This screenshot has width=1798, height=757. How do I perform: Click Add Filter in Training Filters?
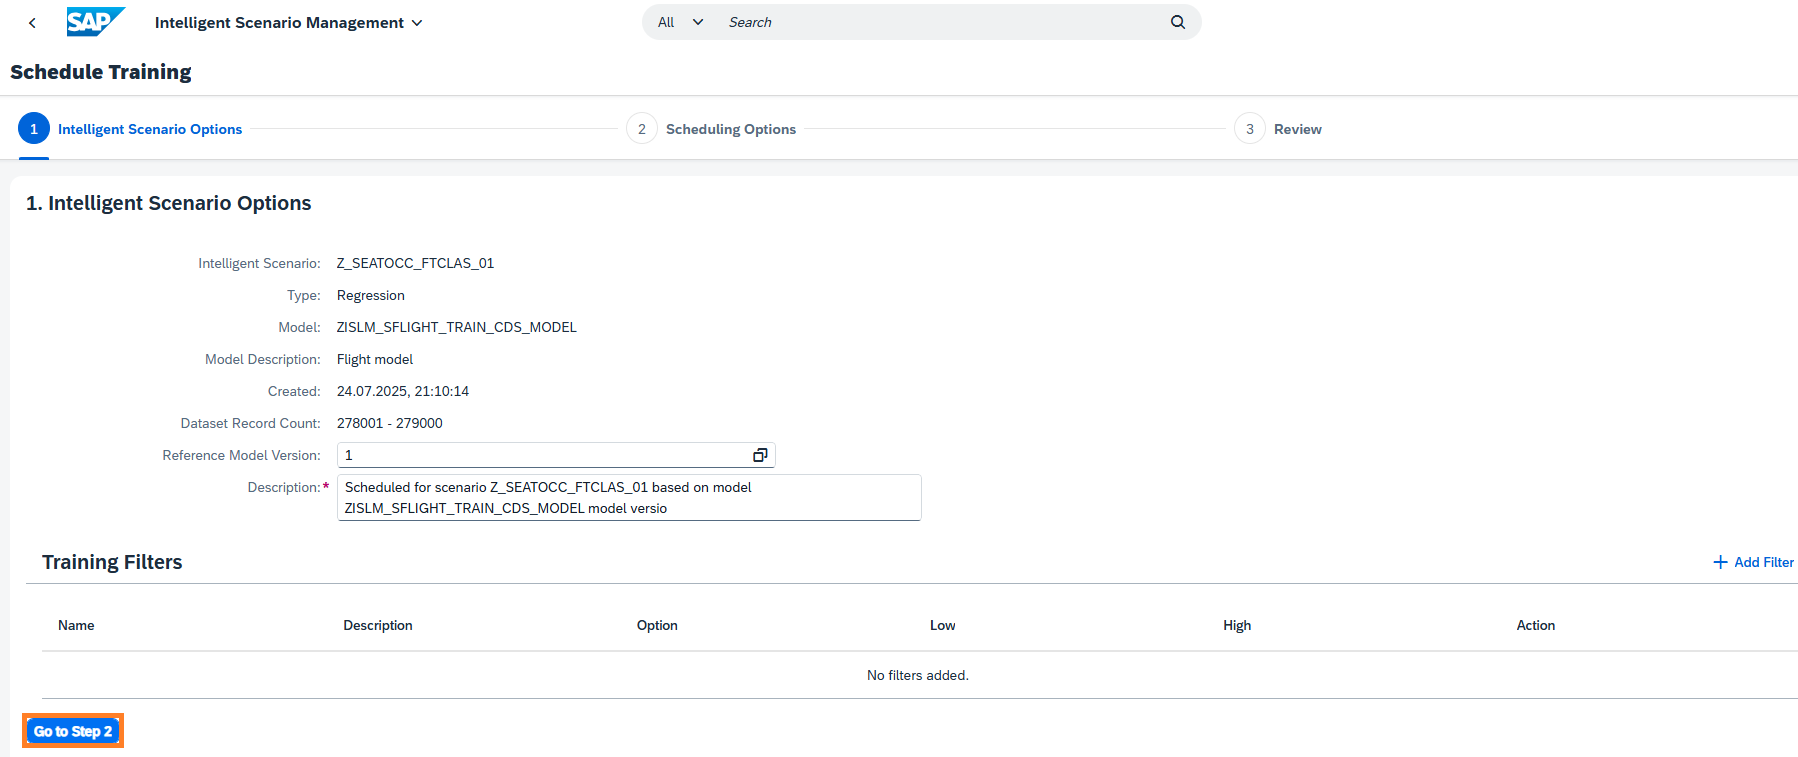[x=1753, y=562]
